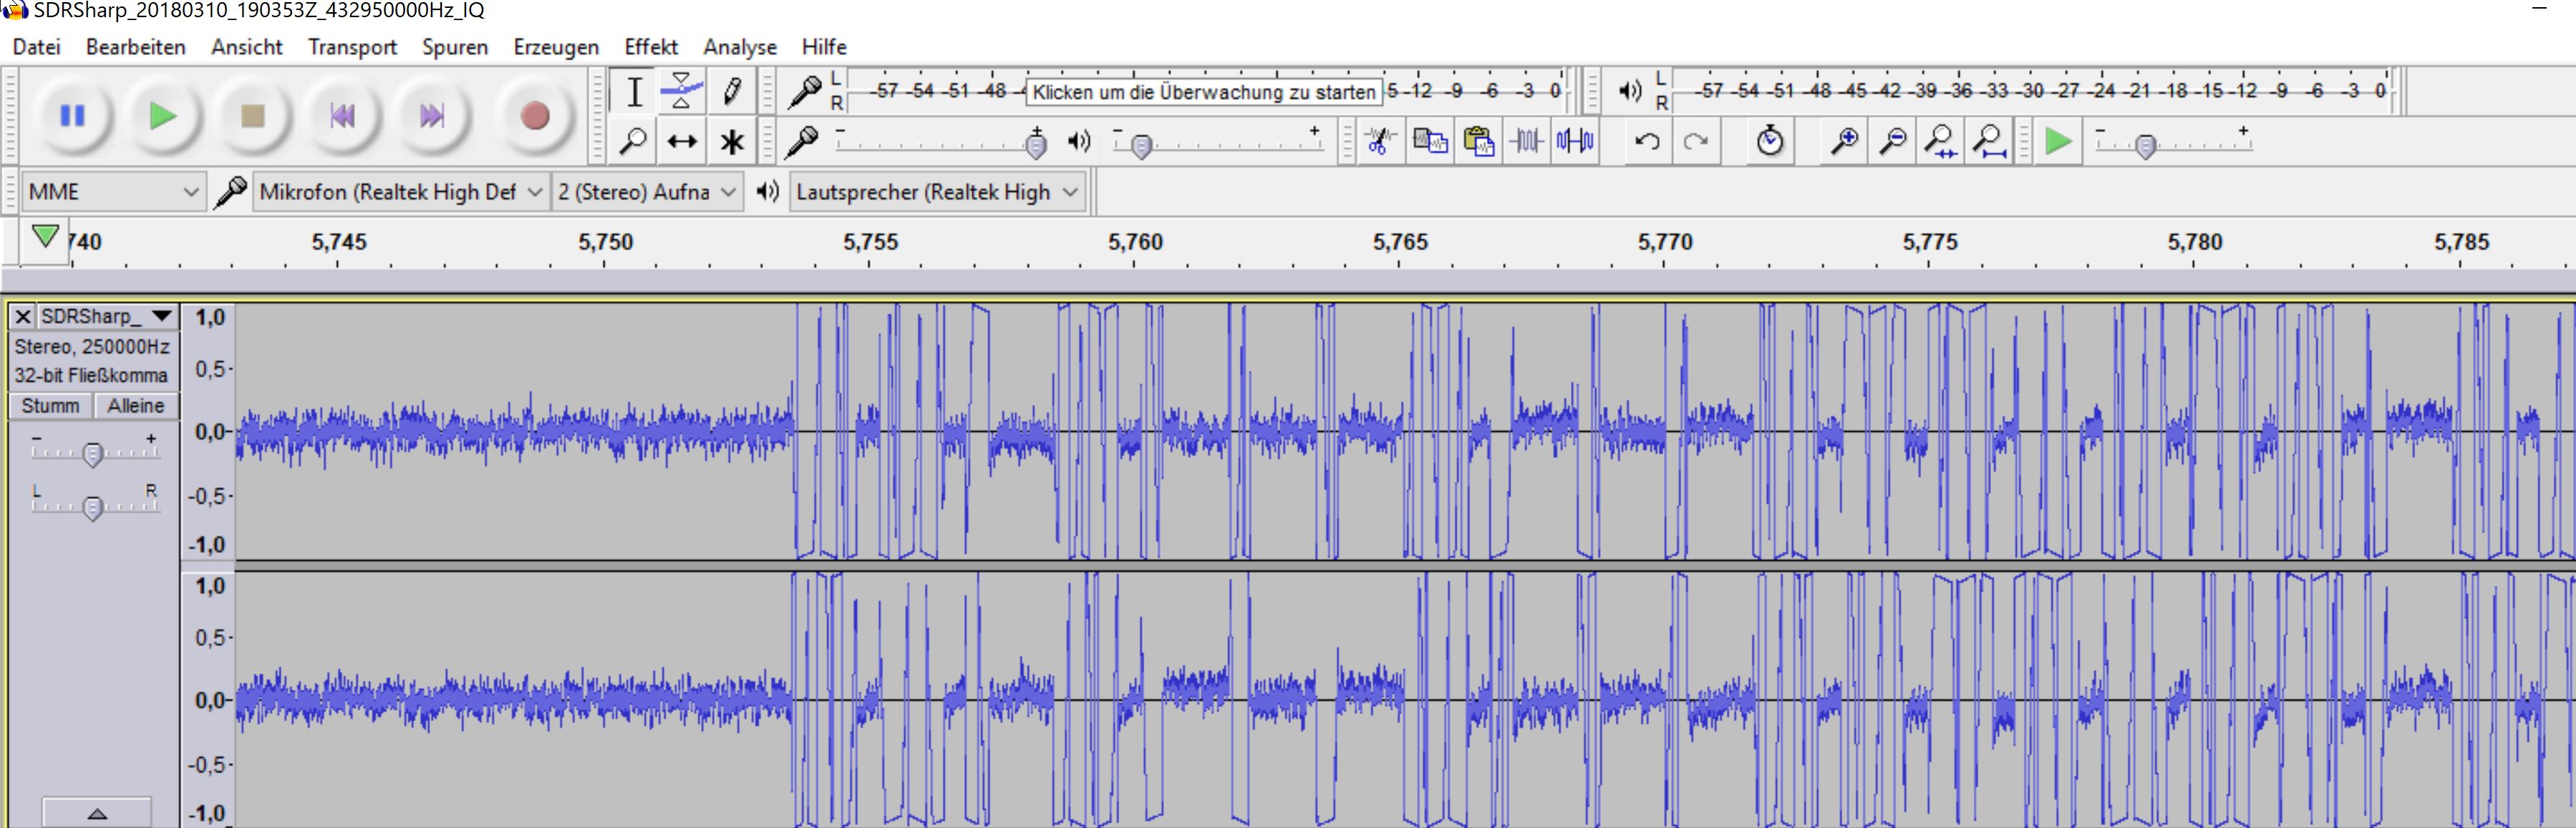
Task: Zoom in with the plus magnifier
Action: pyautogui.click(x=1844, y=141)
